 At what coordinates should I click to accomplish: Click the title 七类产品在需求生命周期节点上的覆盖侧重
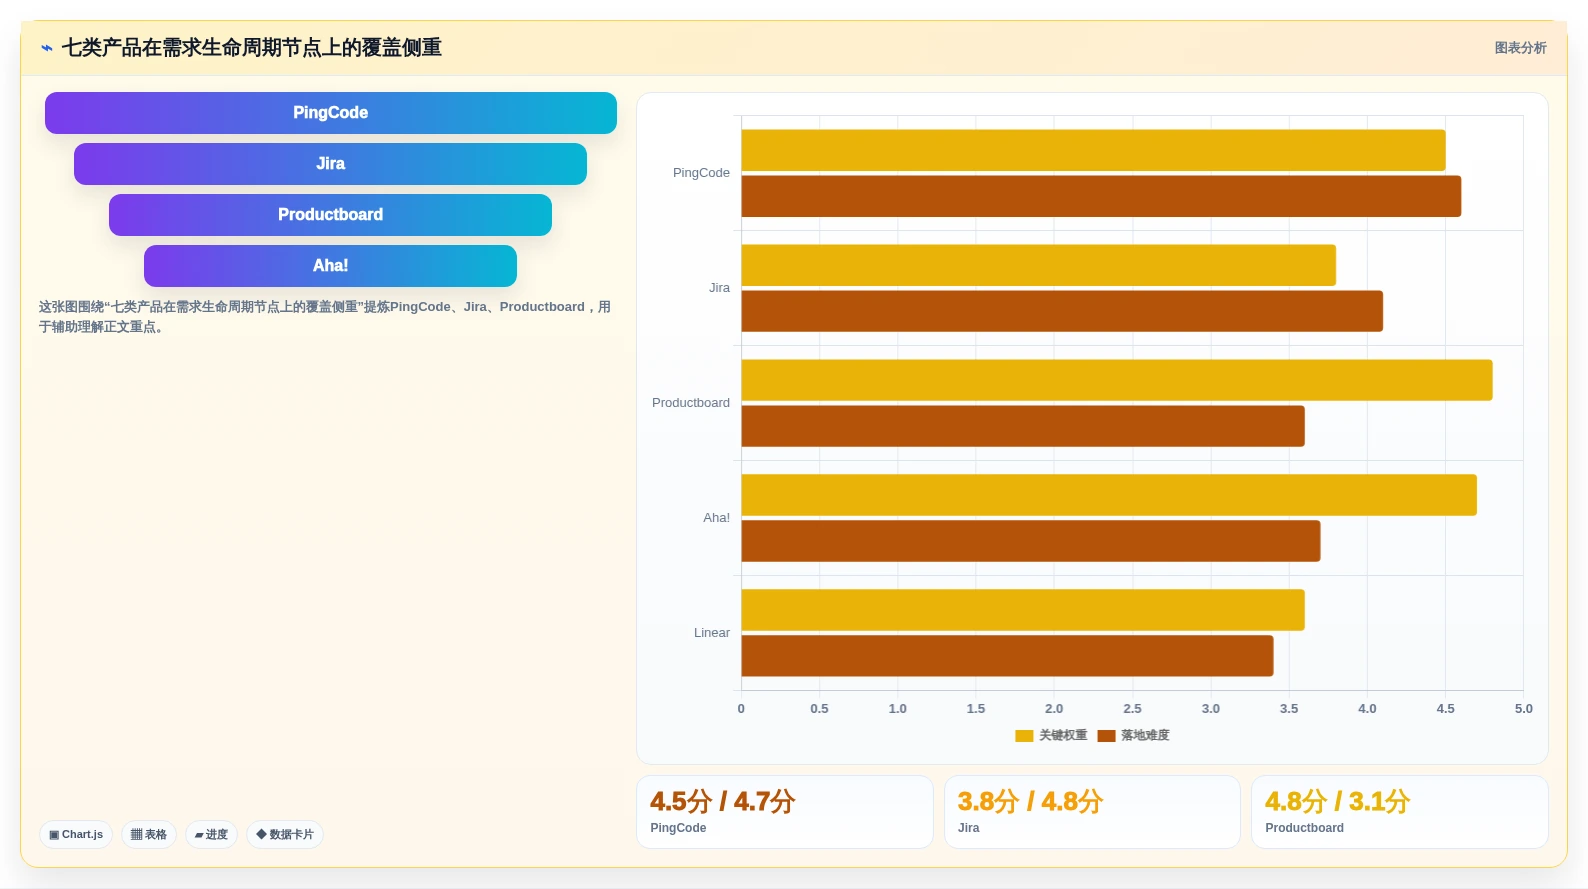[x=252, y=48]
